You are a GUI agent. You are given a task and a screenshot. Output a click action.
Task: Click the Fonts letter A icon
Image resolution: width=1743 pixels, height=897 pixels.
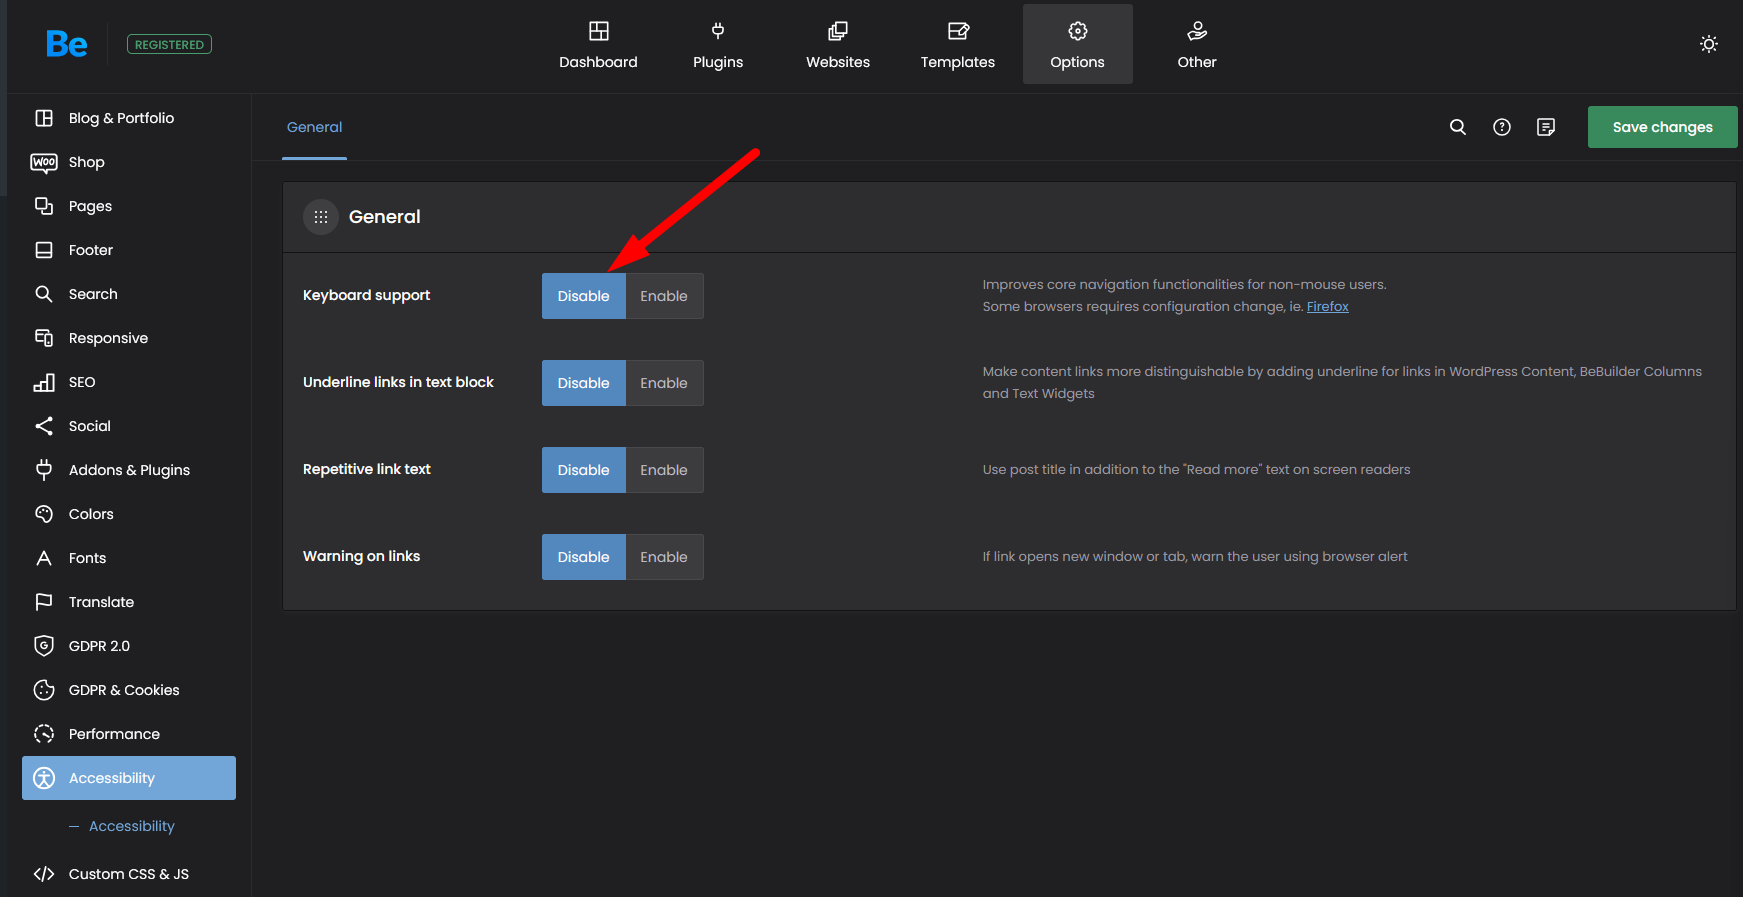(44, 558)
